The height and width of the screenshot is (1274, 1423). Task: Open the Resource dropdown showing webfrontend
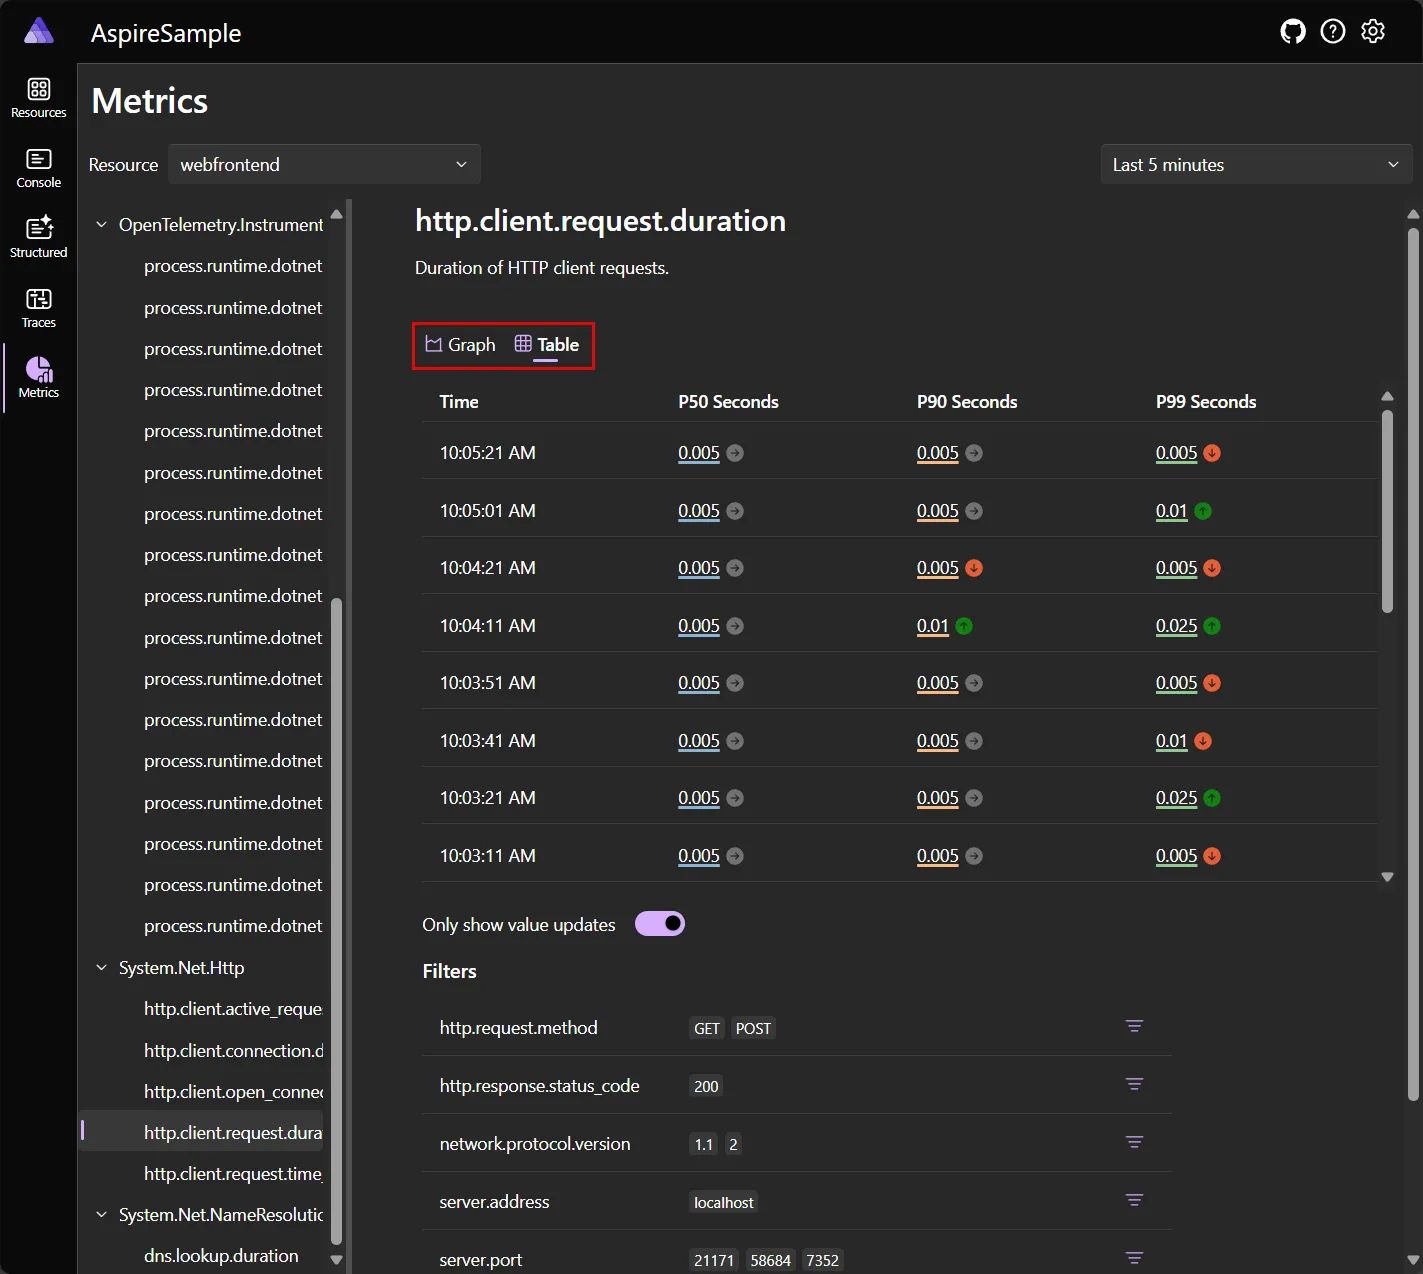324,164
